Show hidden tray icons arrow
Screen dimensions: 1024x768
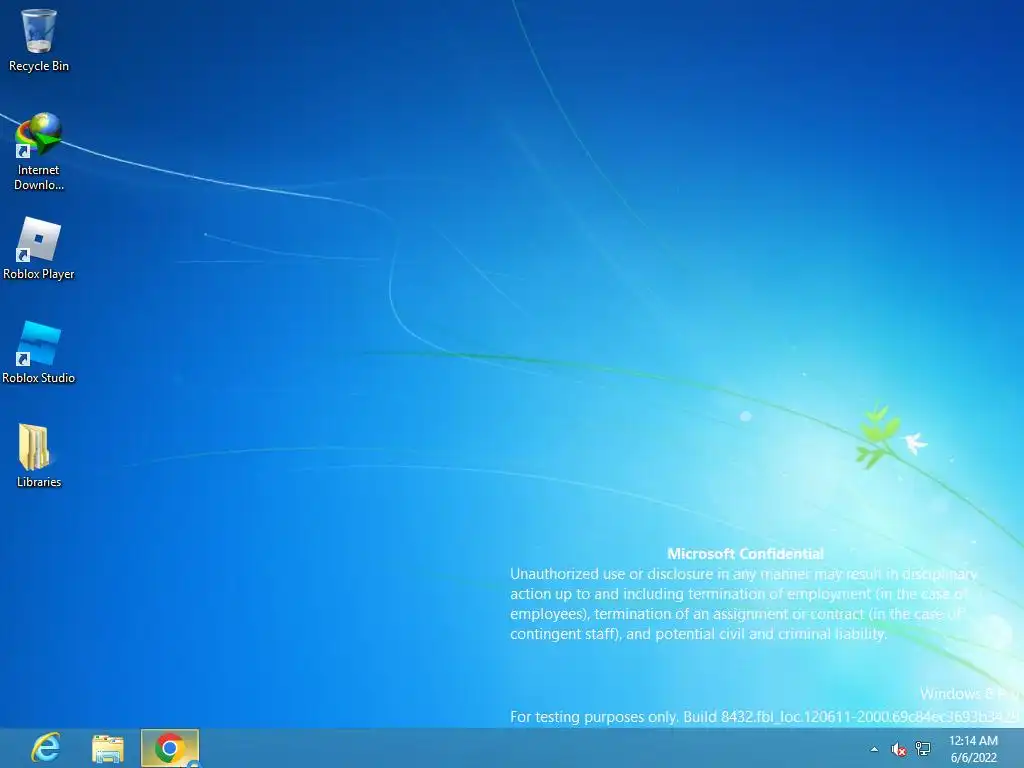click(874, 749)
